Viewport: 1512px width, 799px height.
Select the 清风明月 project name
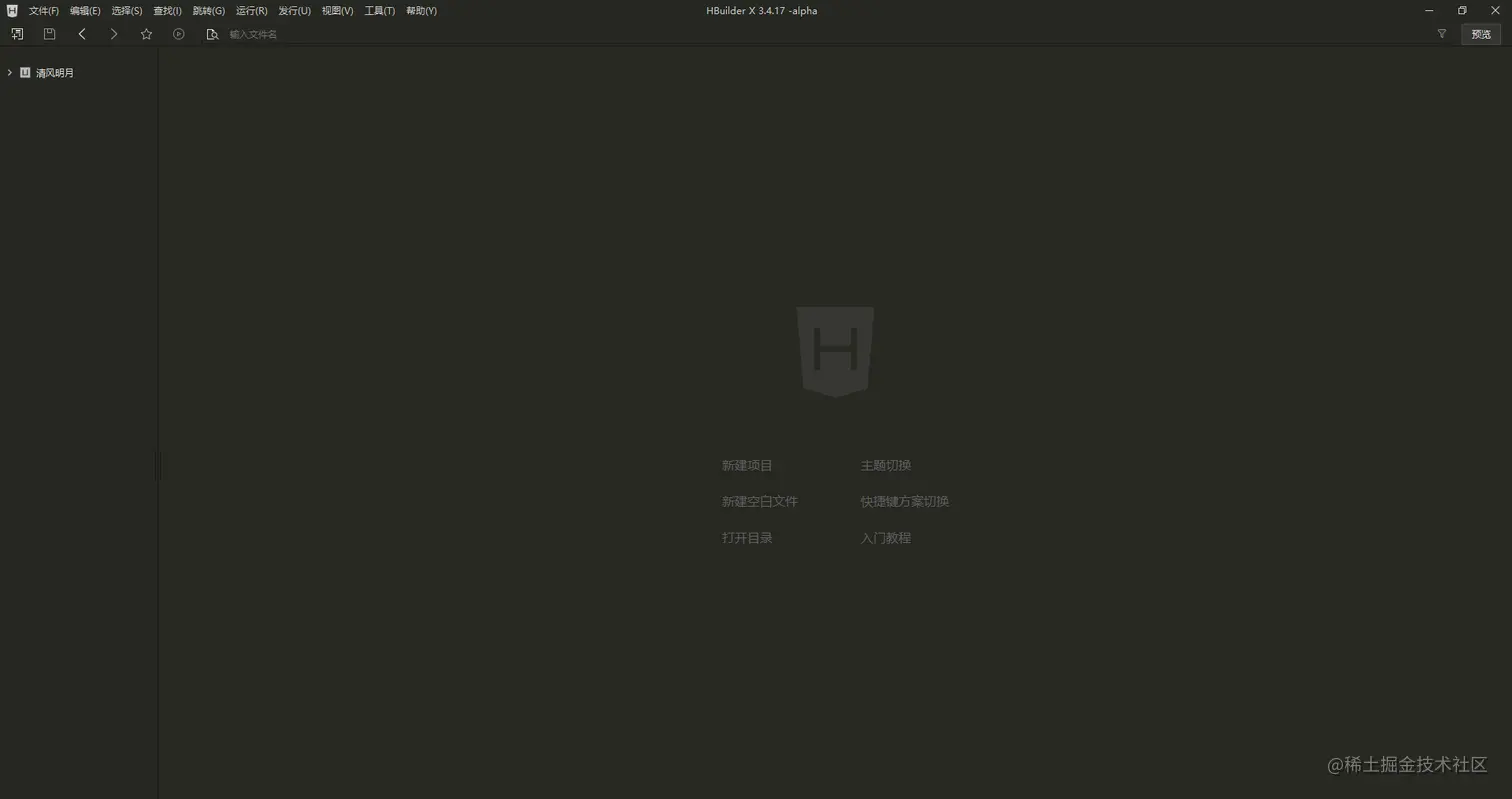tap(55, 73)
